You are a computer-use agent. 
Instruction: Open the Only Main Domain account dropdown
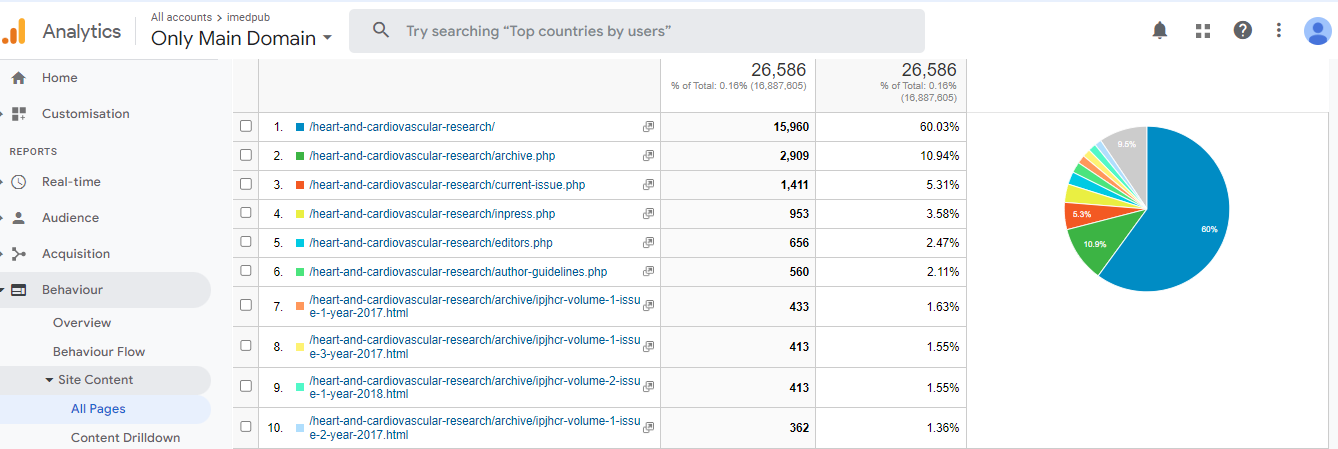click(241, 39)
